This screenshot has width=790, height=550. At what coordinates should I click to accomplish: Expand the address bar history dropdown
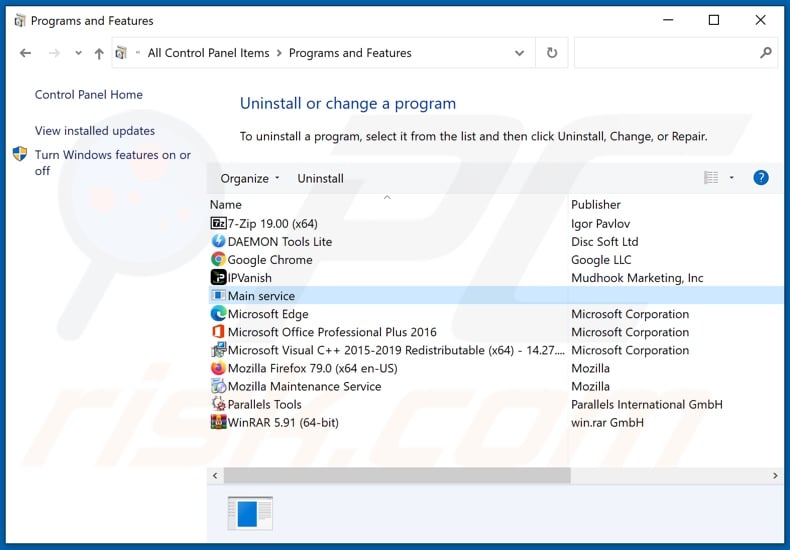click(x=519, y=53)
